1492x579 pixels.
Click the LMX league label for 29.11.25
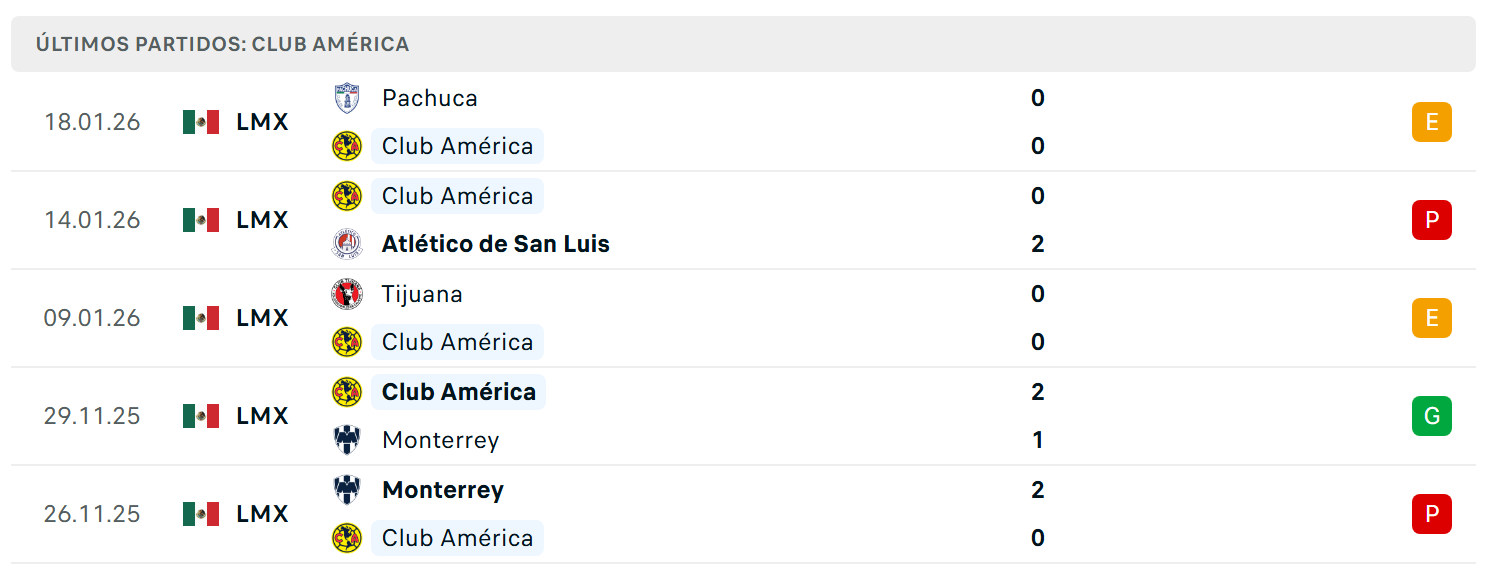263,416
